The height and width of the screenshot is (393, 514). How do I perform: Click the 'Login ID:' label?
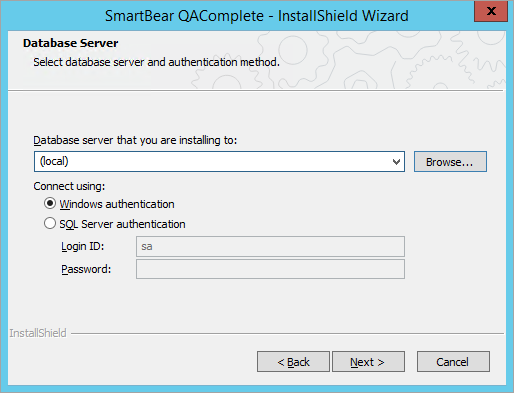83,246
